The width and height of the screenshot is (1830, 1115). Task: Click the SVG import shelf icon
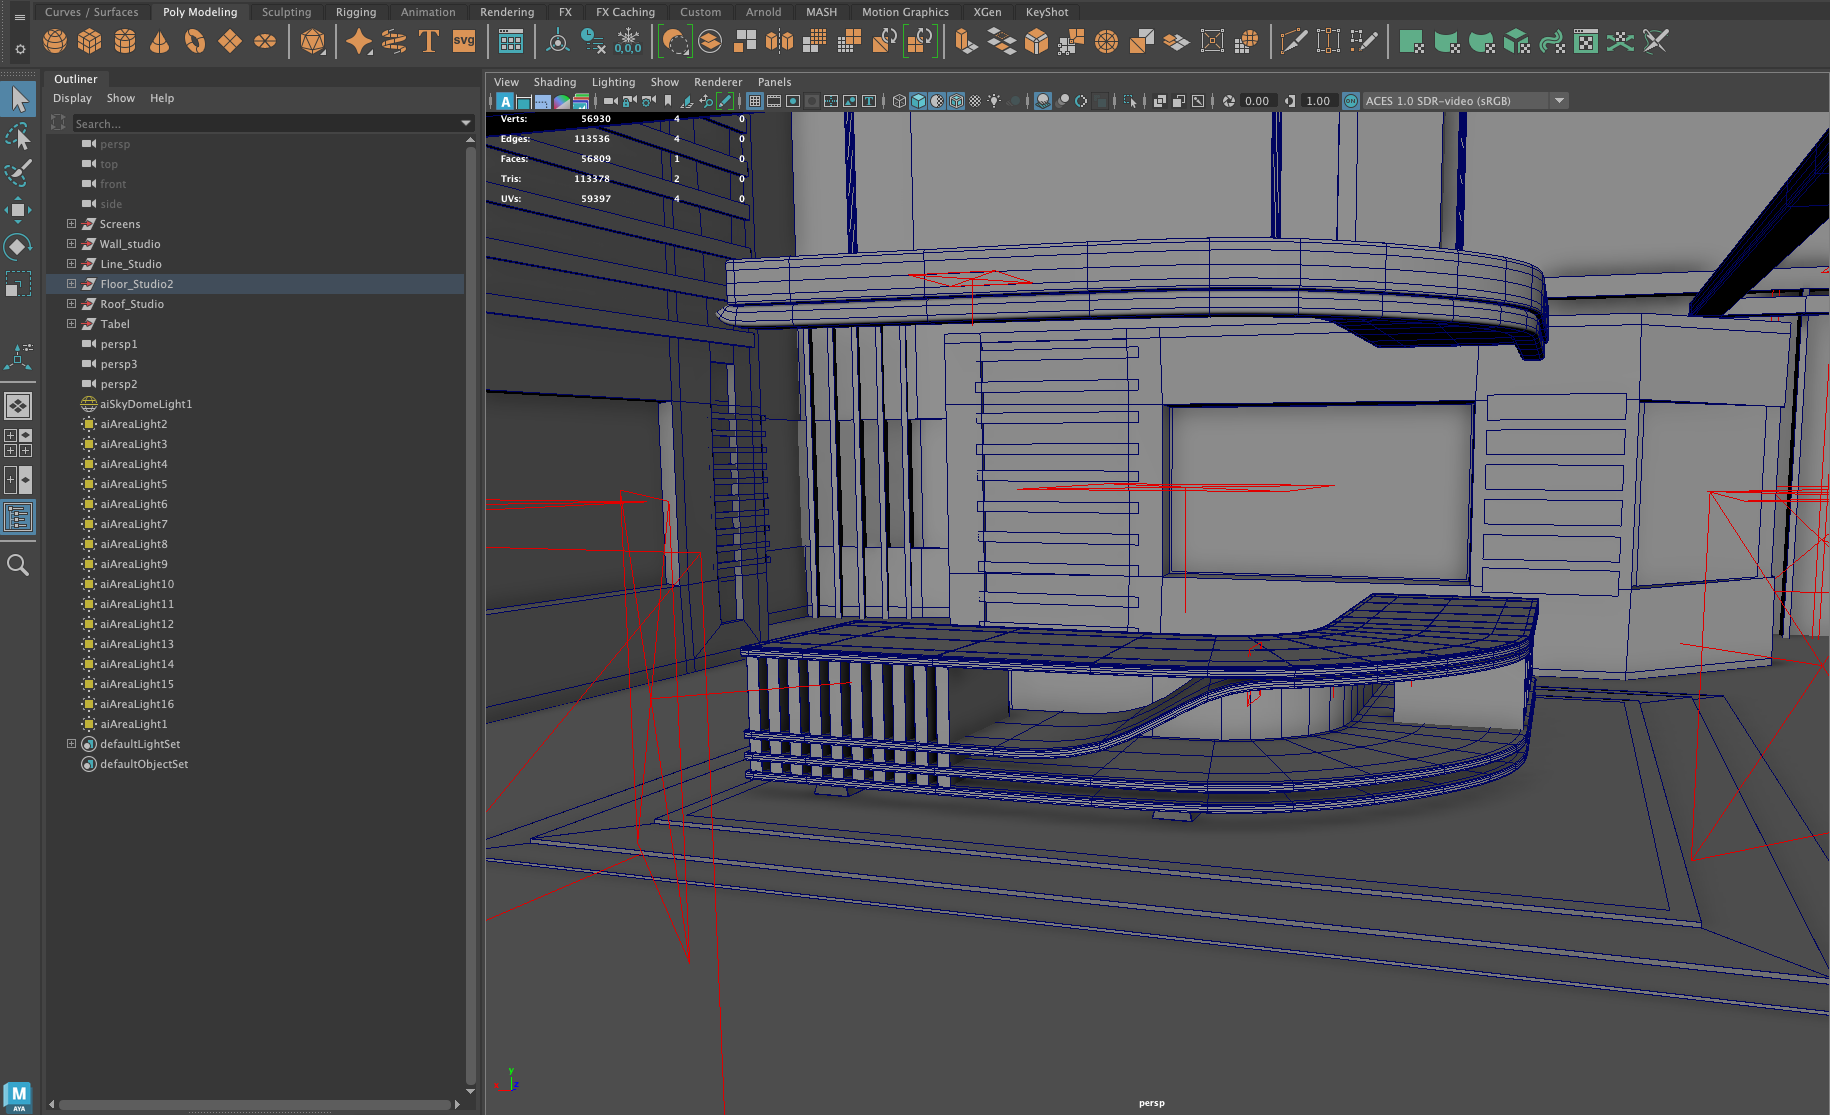pyautogui.click(x=464, y=42)
